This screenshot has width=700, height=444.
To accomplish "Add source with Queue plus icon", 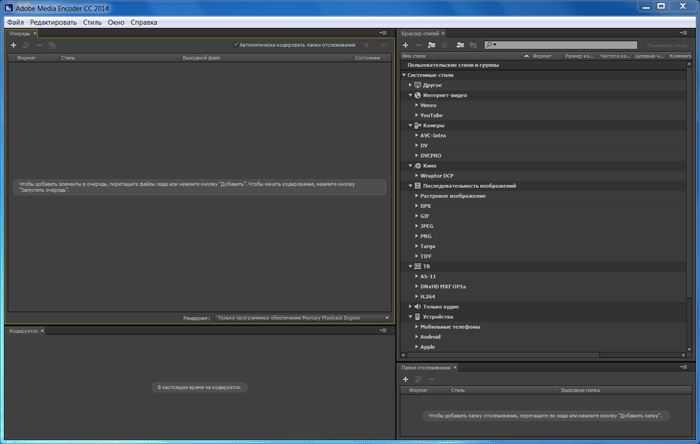I will point(13,45).
